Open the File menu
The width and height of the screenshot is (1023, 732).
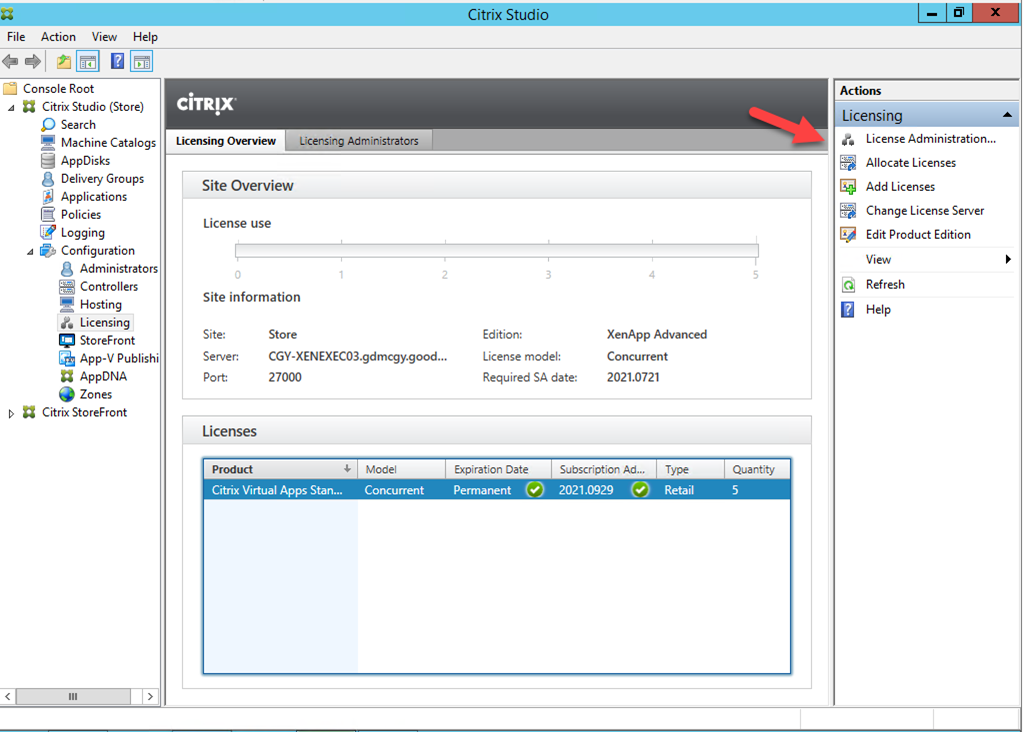tap(16, 37)
